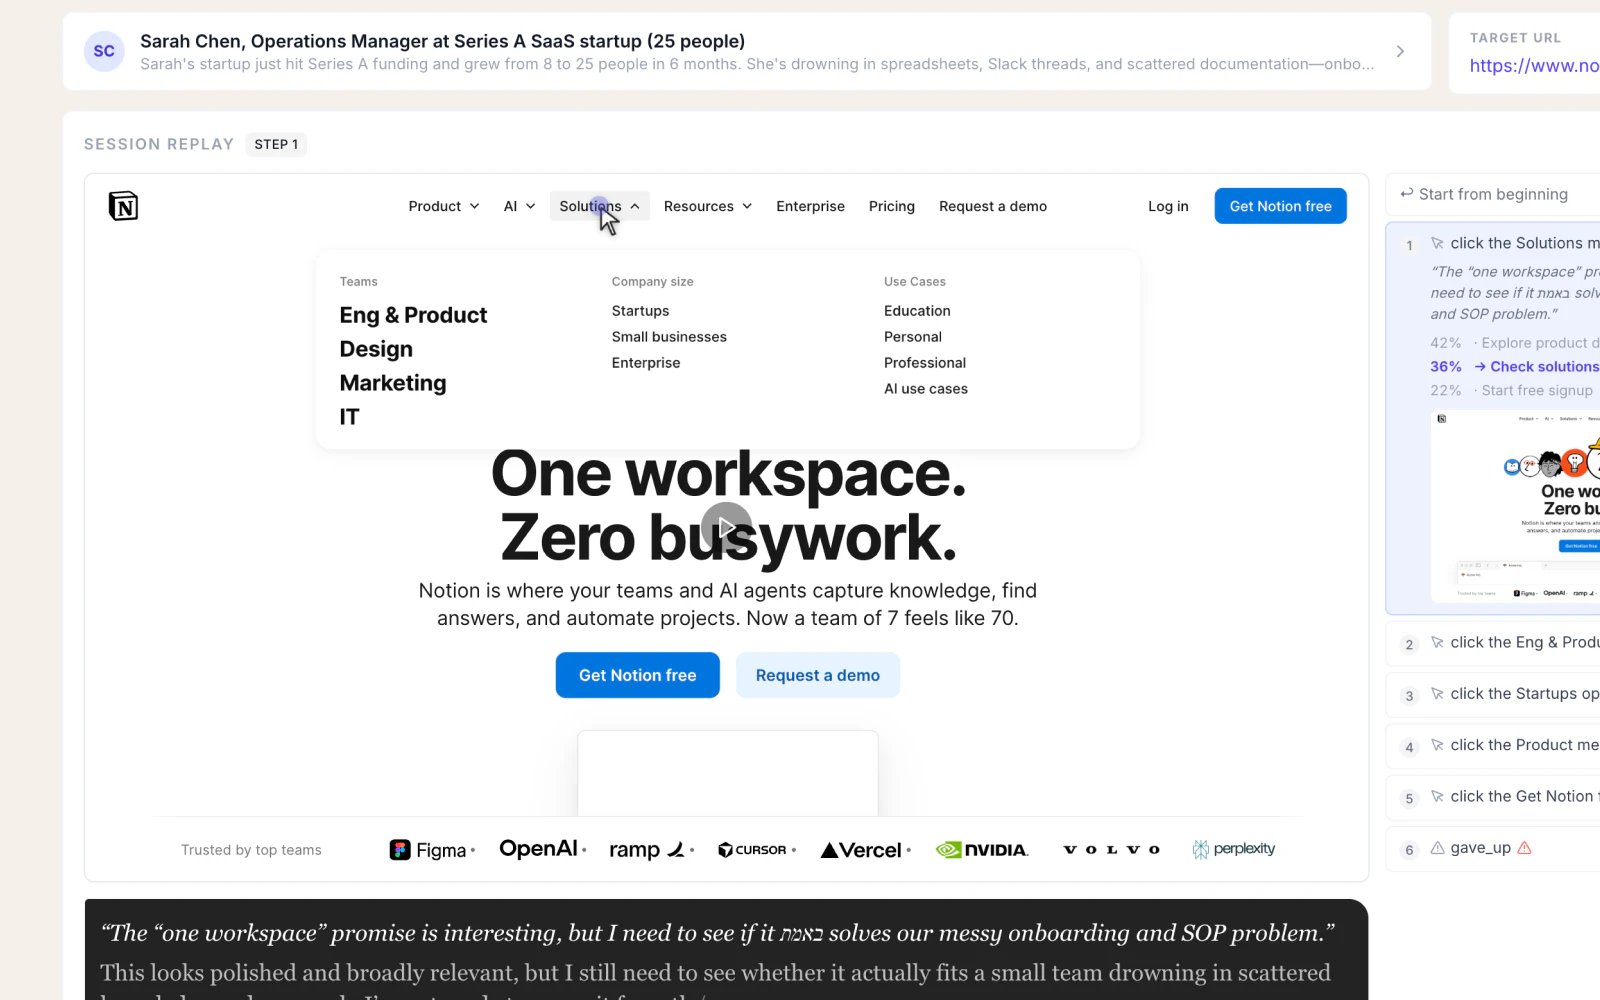Screen dimensions: 1600x1000
Task: Click the warning icon next to gave_up
Action: click(1524, 848)
